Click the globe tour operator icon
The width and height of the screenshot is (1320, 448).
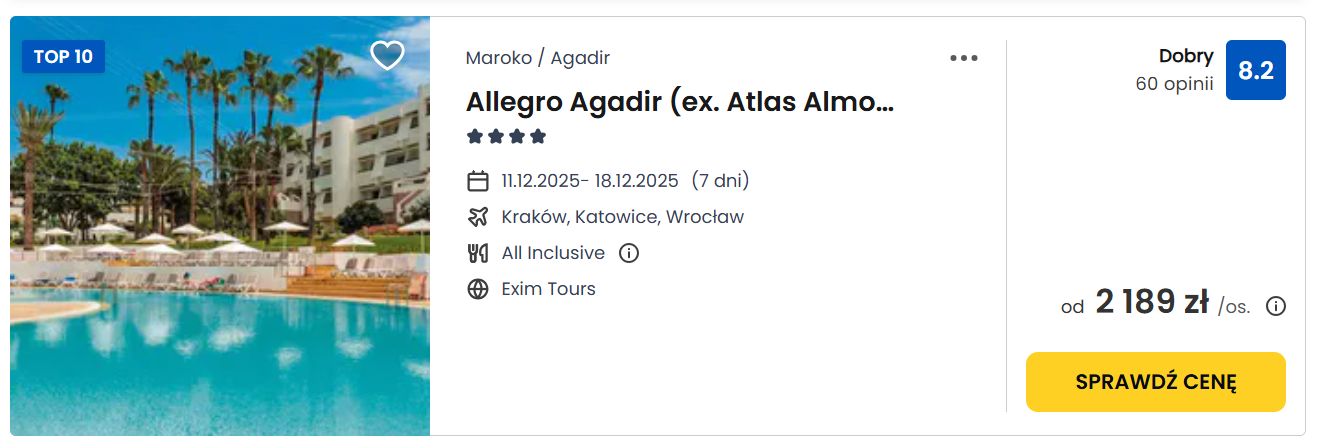click(478, 289)
